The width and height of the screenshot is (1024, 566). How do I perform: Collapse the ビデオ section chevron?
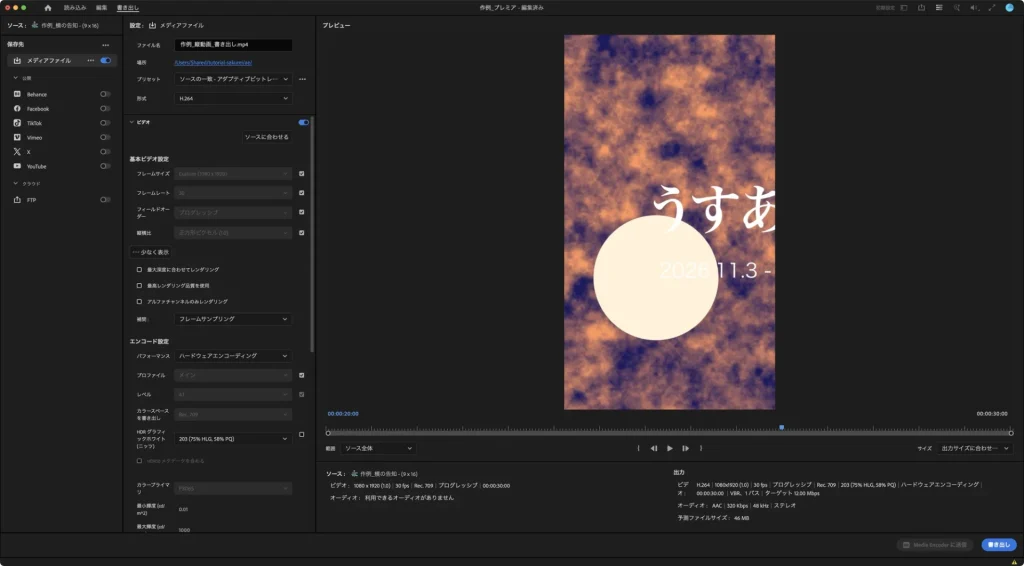pos(131,122)
